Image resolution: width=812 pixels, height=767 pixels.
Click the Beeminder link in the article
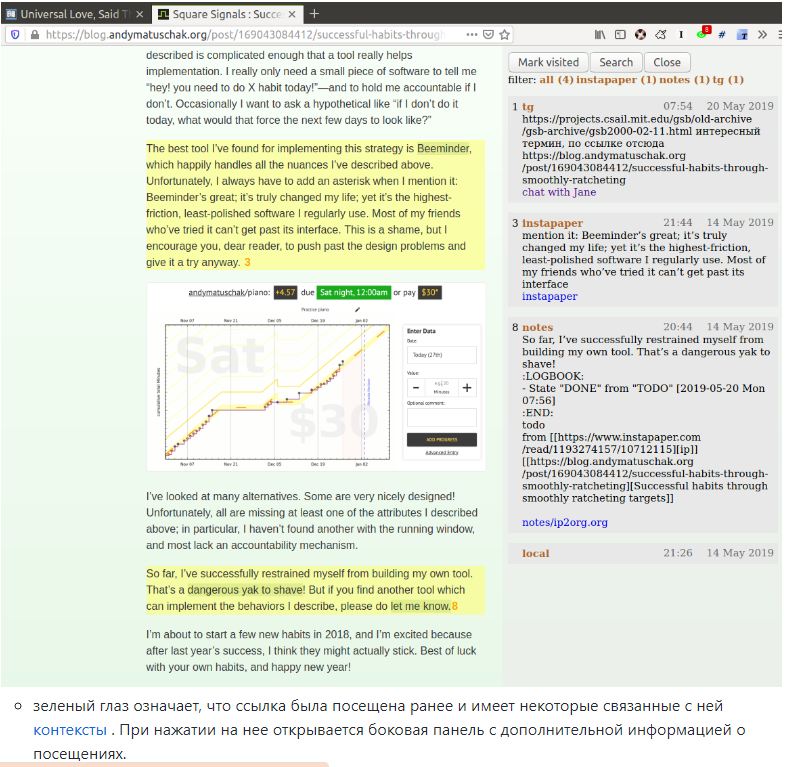click(x=443, y=149)
